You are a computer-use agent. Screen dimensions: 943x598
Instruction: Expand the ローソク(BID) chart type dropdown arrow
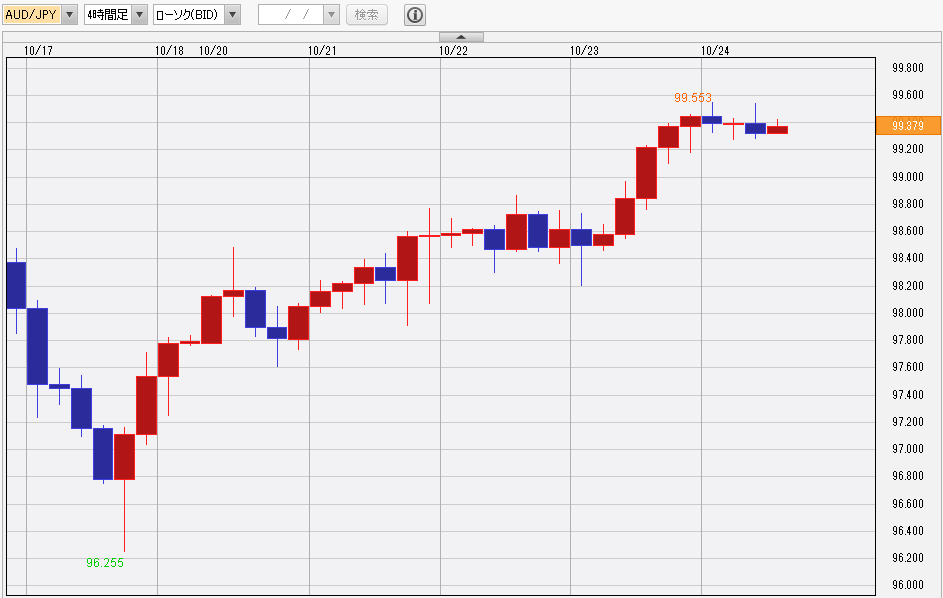(x=233, y=14)
